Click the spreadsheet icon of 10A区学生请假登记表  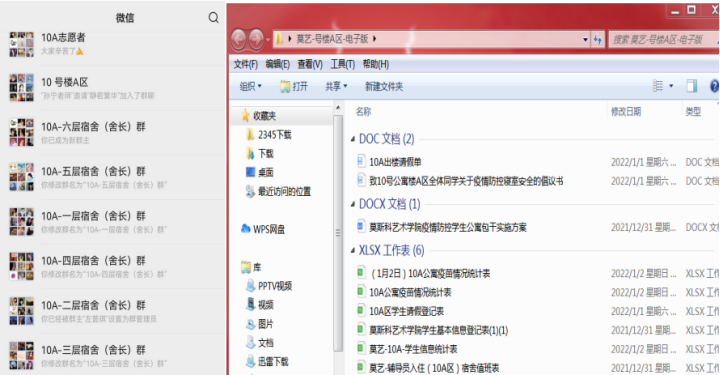point(361,311)
